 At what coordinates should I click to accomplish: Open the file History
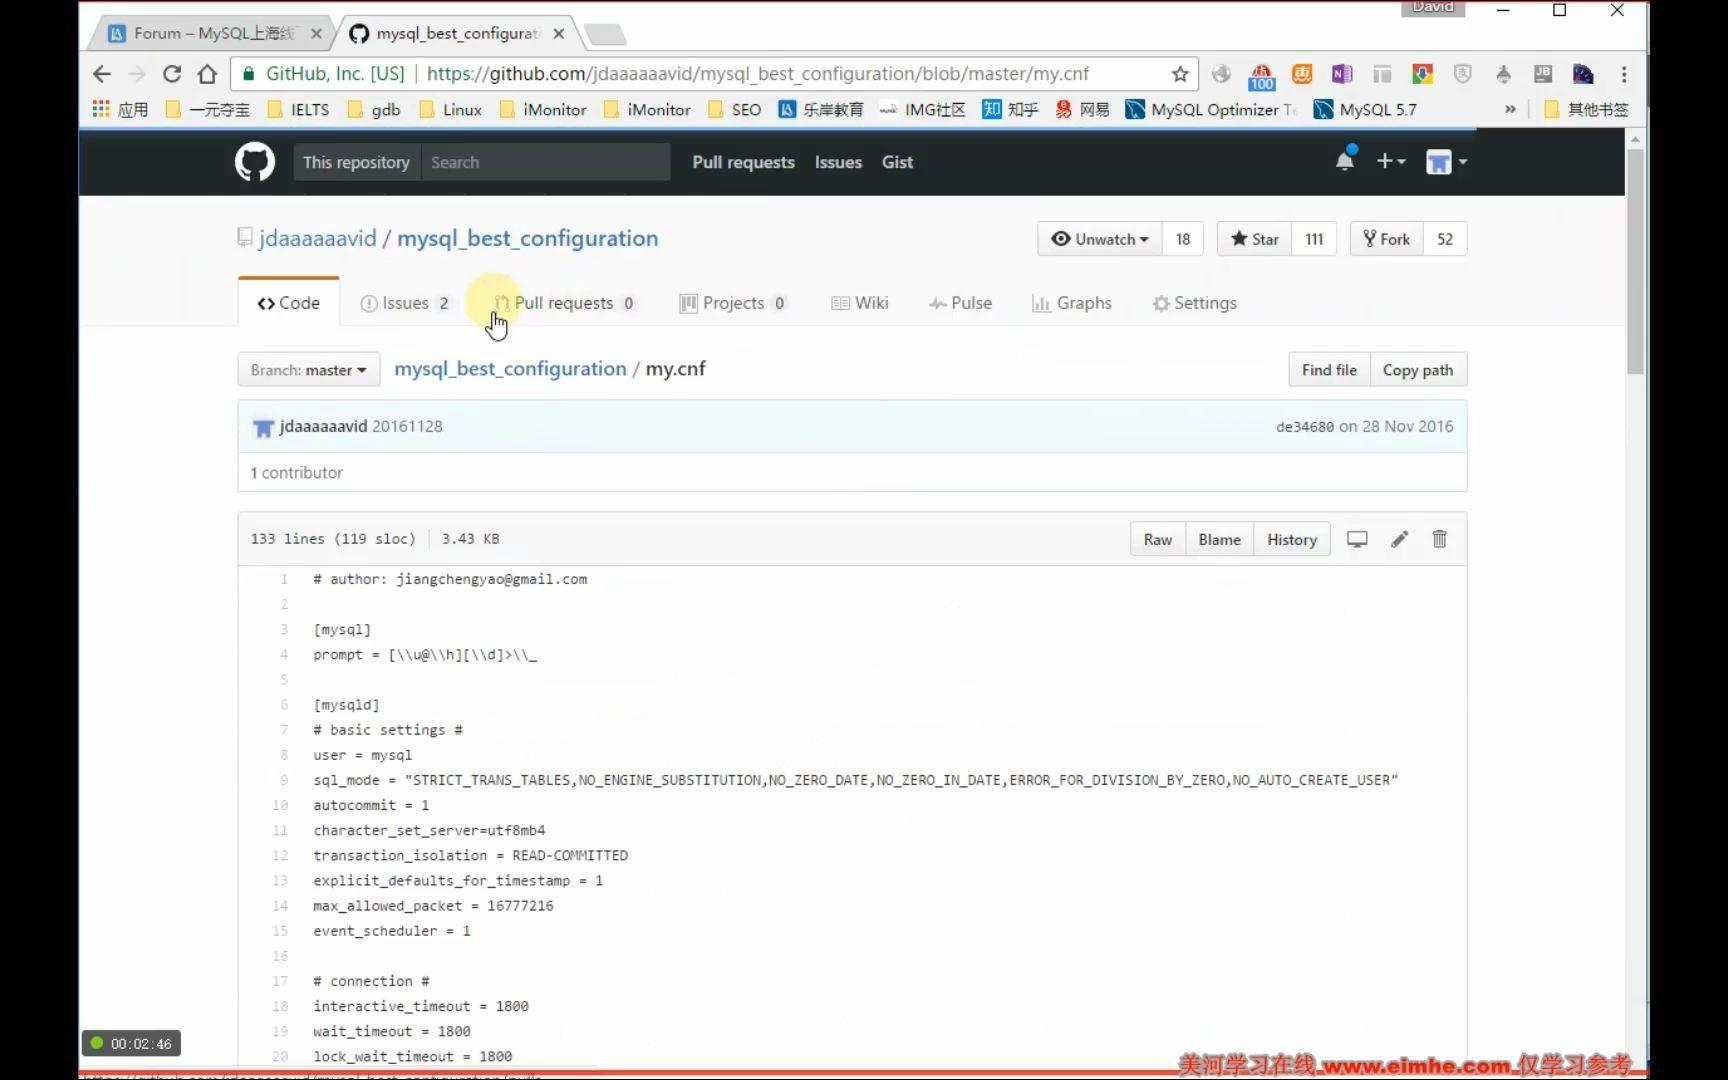click(1292, 539)
